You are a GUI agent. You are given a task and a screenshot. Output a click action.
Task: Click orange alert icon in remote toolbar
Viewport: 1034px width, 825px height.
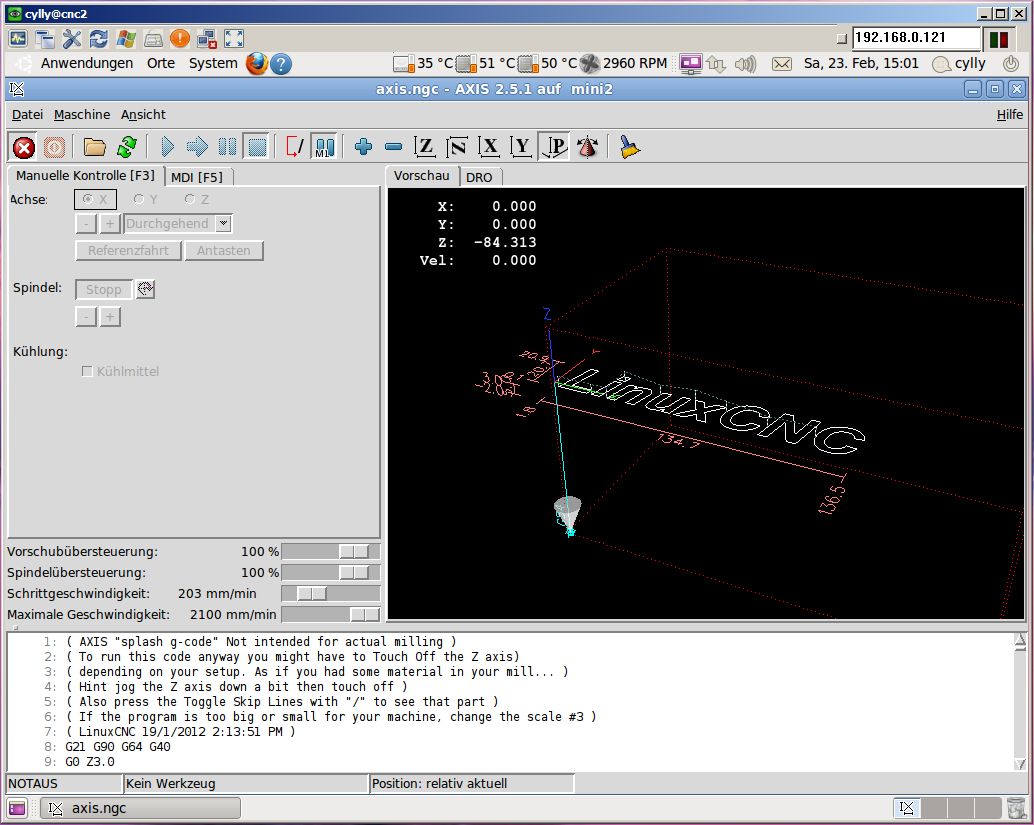pos(179,39)
